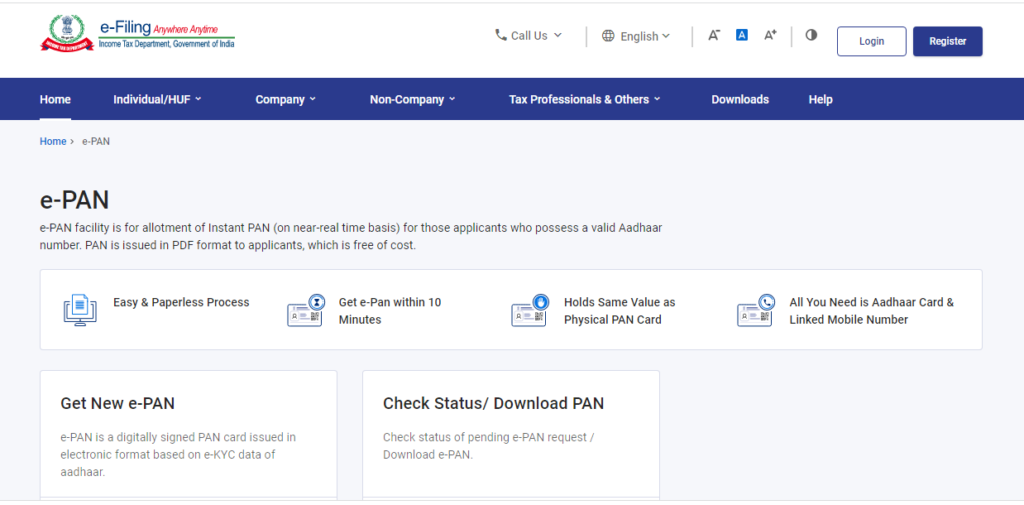This screenshot has height=505, width=1024.
Task: Click the Login button
Action: (872, 41)
